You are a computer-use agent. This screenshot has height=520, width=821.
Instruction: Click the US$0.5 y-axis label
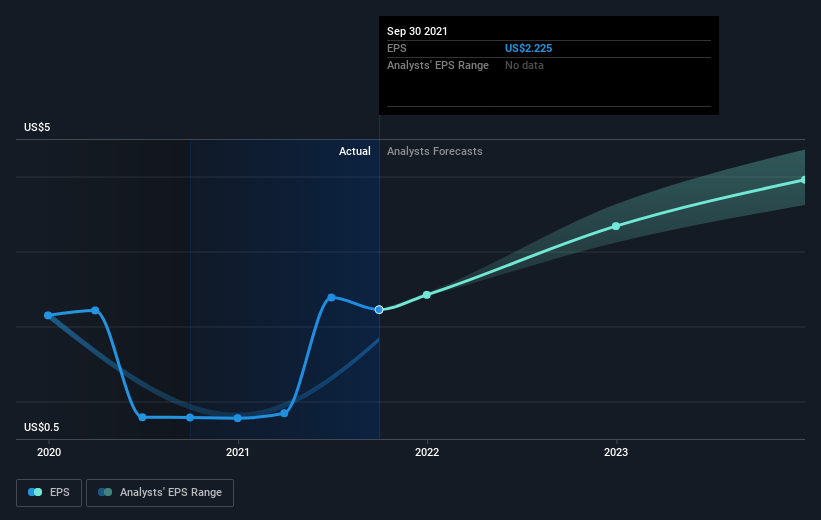(43, 428)
